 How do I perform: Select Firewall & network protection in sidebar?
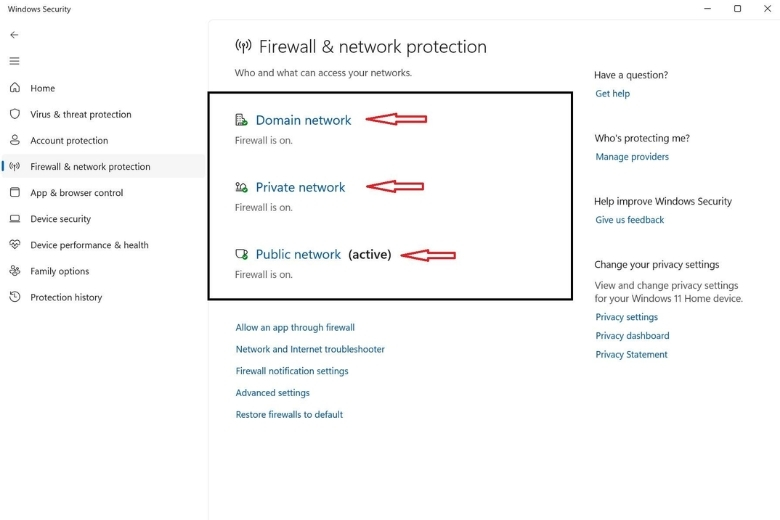click(x=90, y=167)
